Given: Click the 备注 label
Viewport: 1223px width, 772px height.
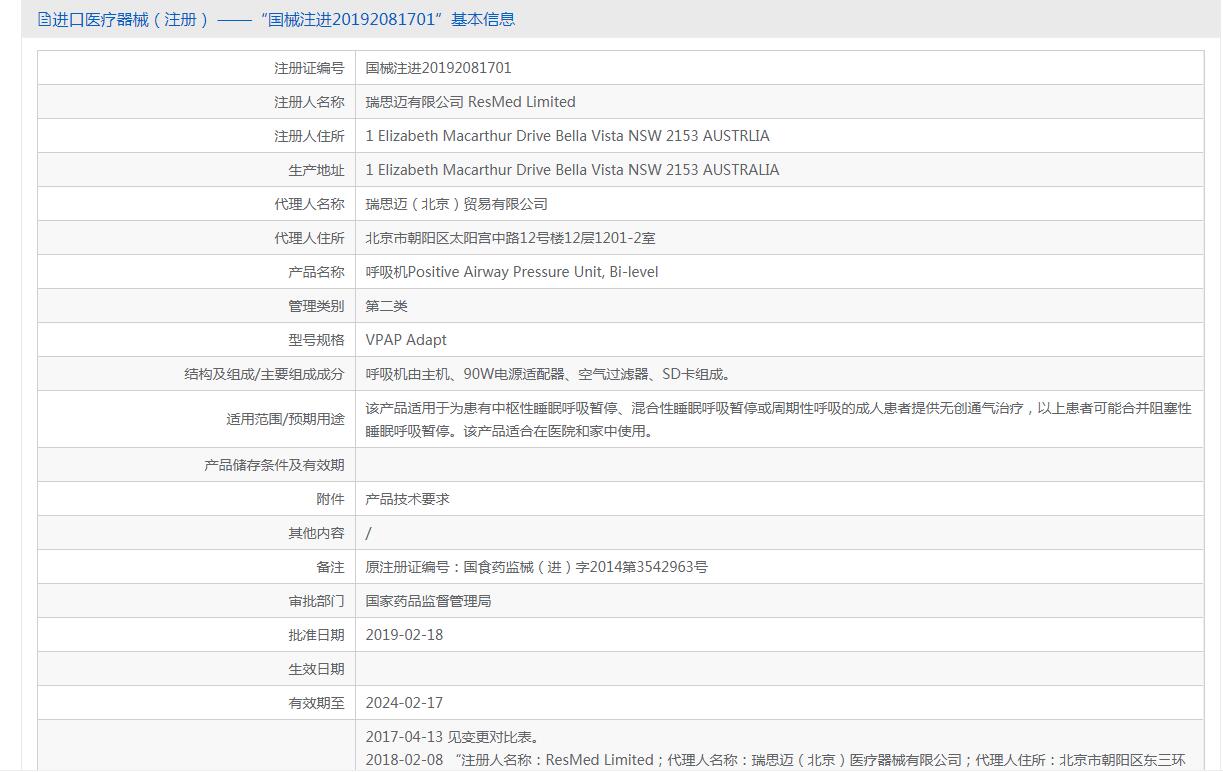Looking at the screenshot, I should [330, 567].
